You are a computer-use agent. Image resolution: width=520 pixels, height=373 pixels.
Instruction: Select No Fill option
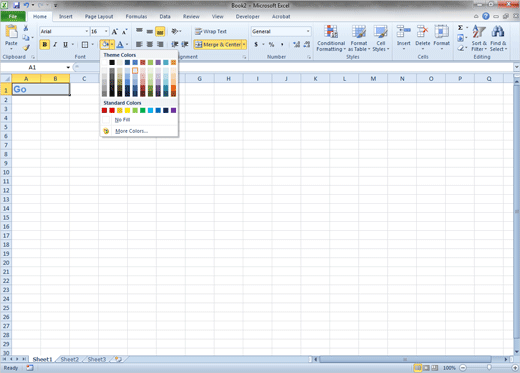[122, 120]
